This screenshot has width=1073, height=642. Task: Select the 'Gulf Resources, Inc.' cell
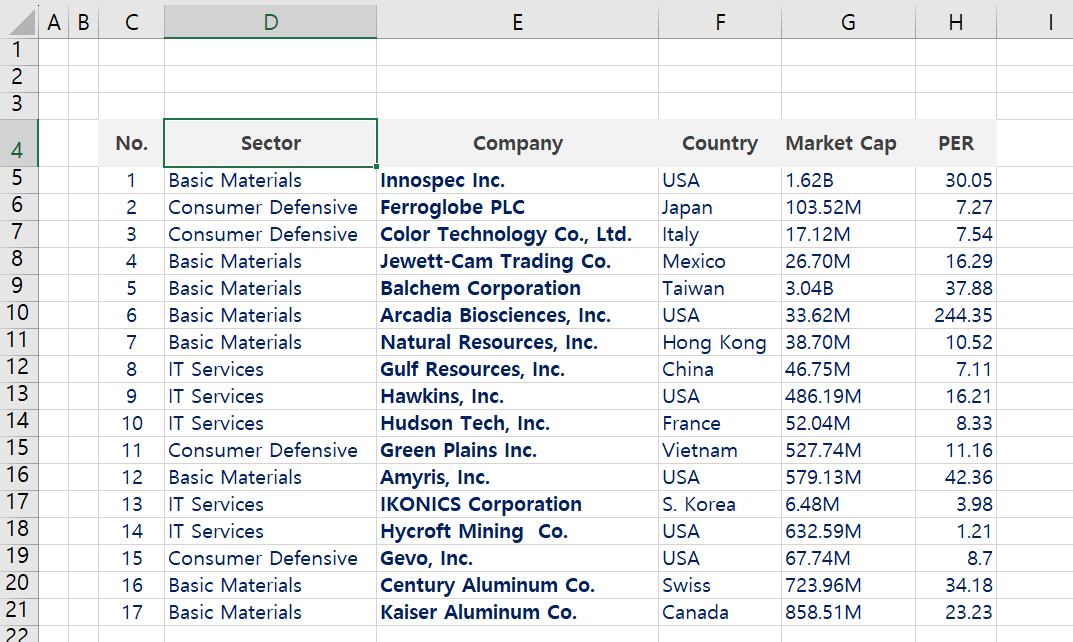click(517, 369)
